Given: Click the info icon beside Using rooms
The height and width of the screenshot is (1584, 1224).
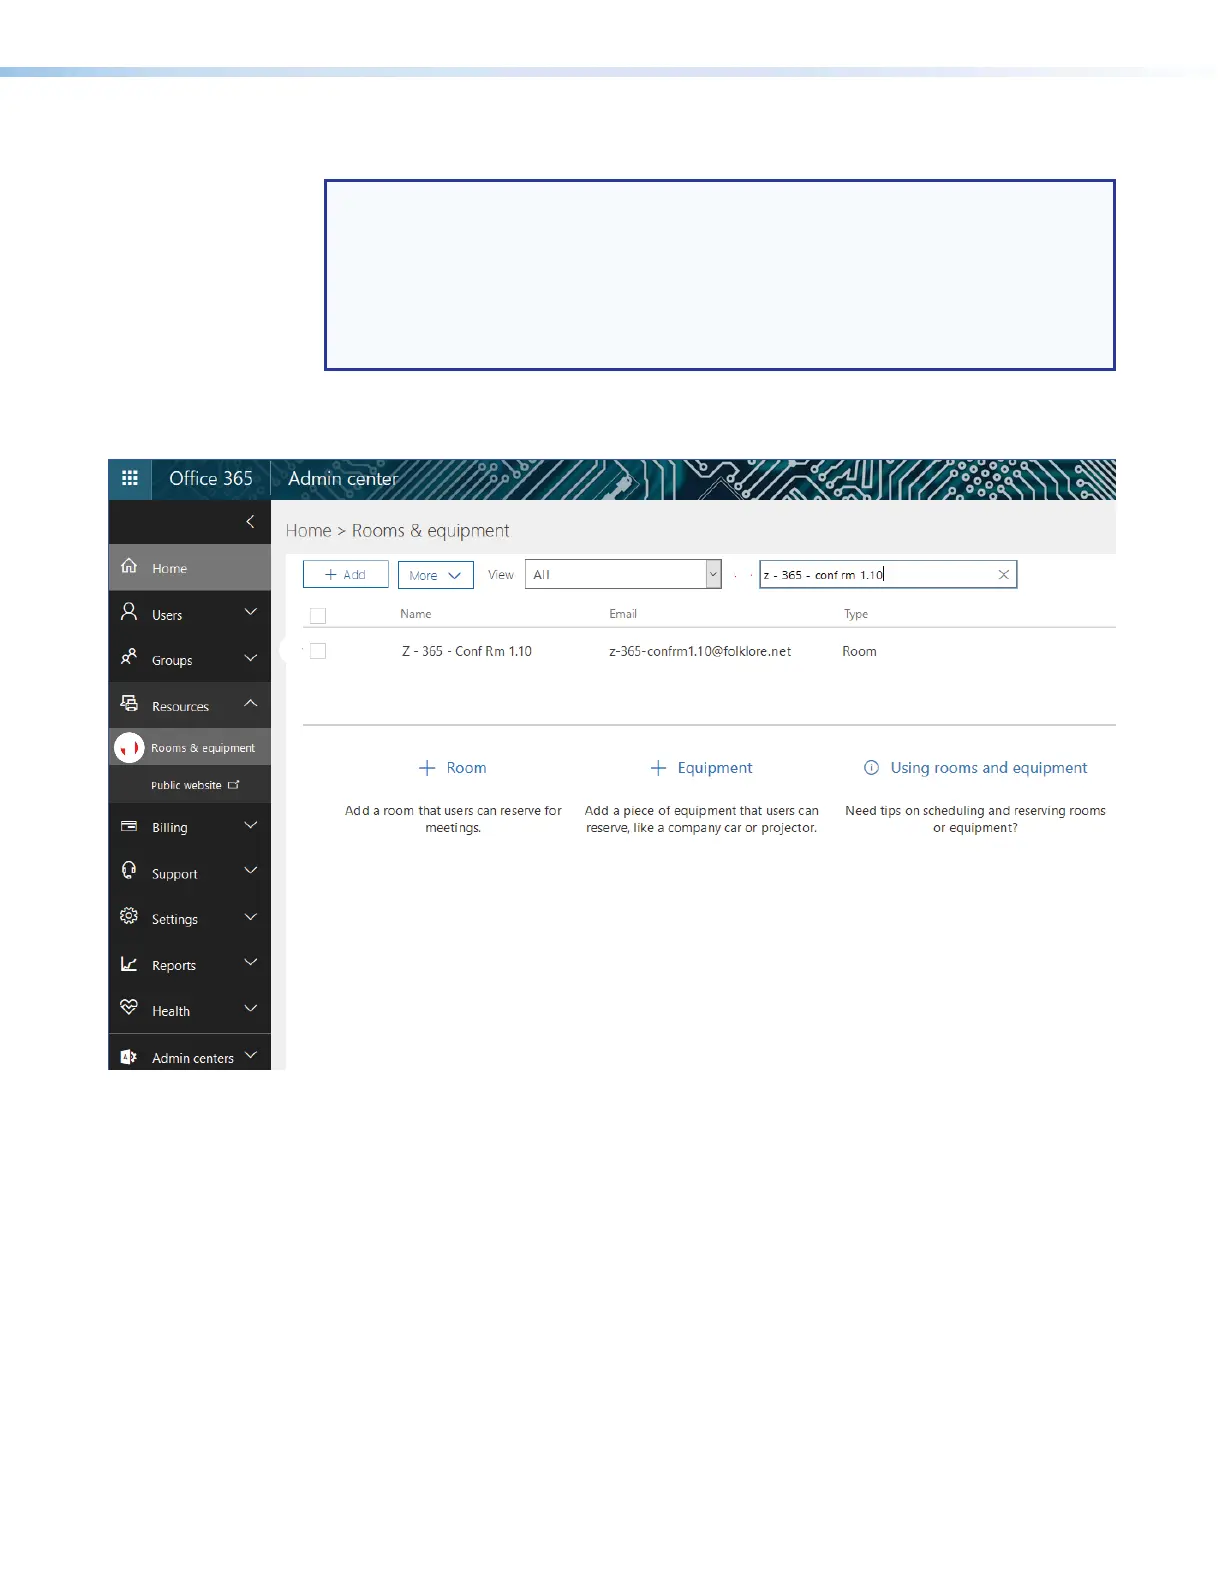Looking at the screenshot, I should coord(871,768).
